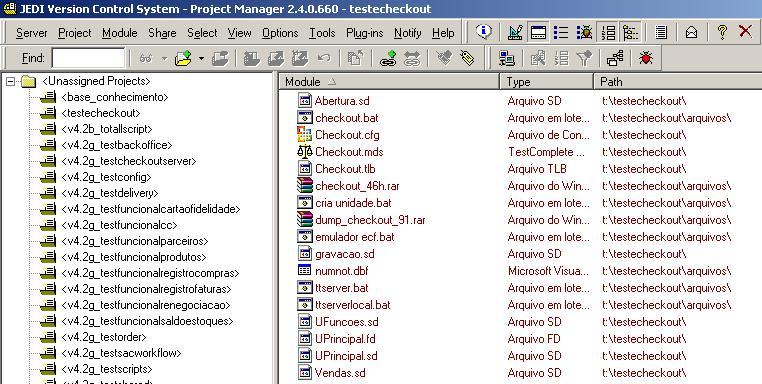Screen dimensions: 762x384
Task: Select the Abertura.sd module
Action: 342,101
